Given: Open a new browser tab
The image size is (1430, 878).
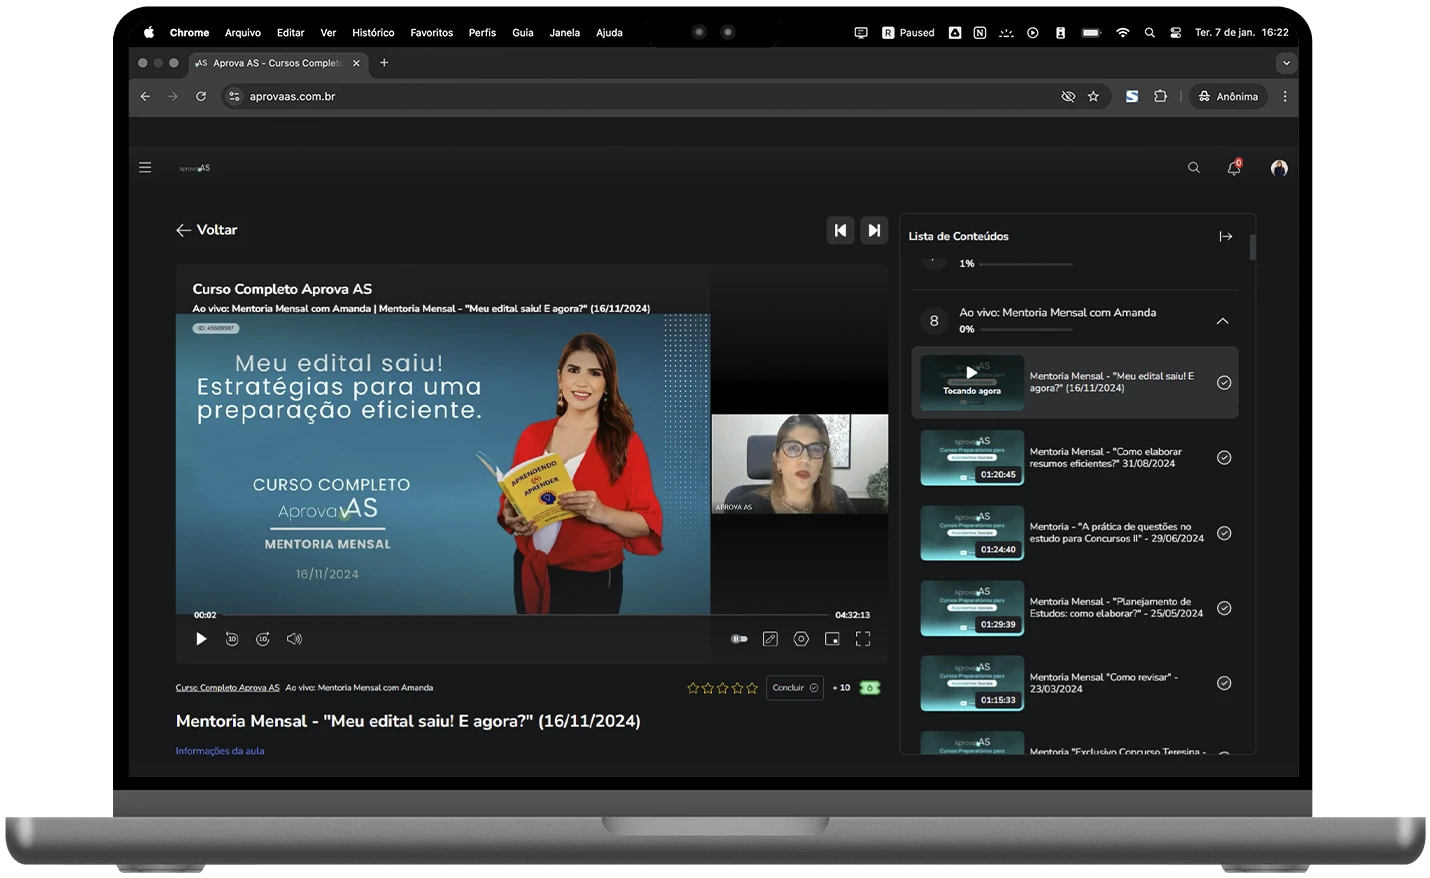Looking at the screenshot, I should point(384,63).
